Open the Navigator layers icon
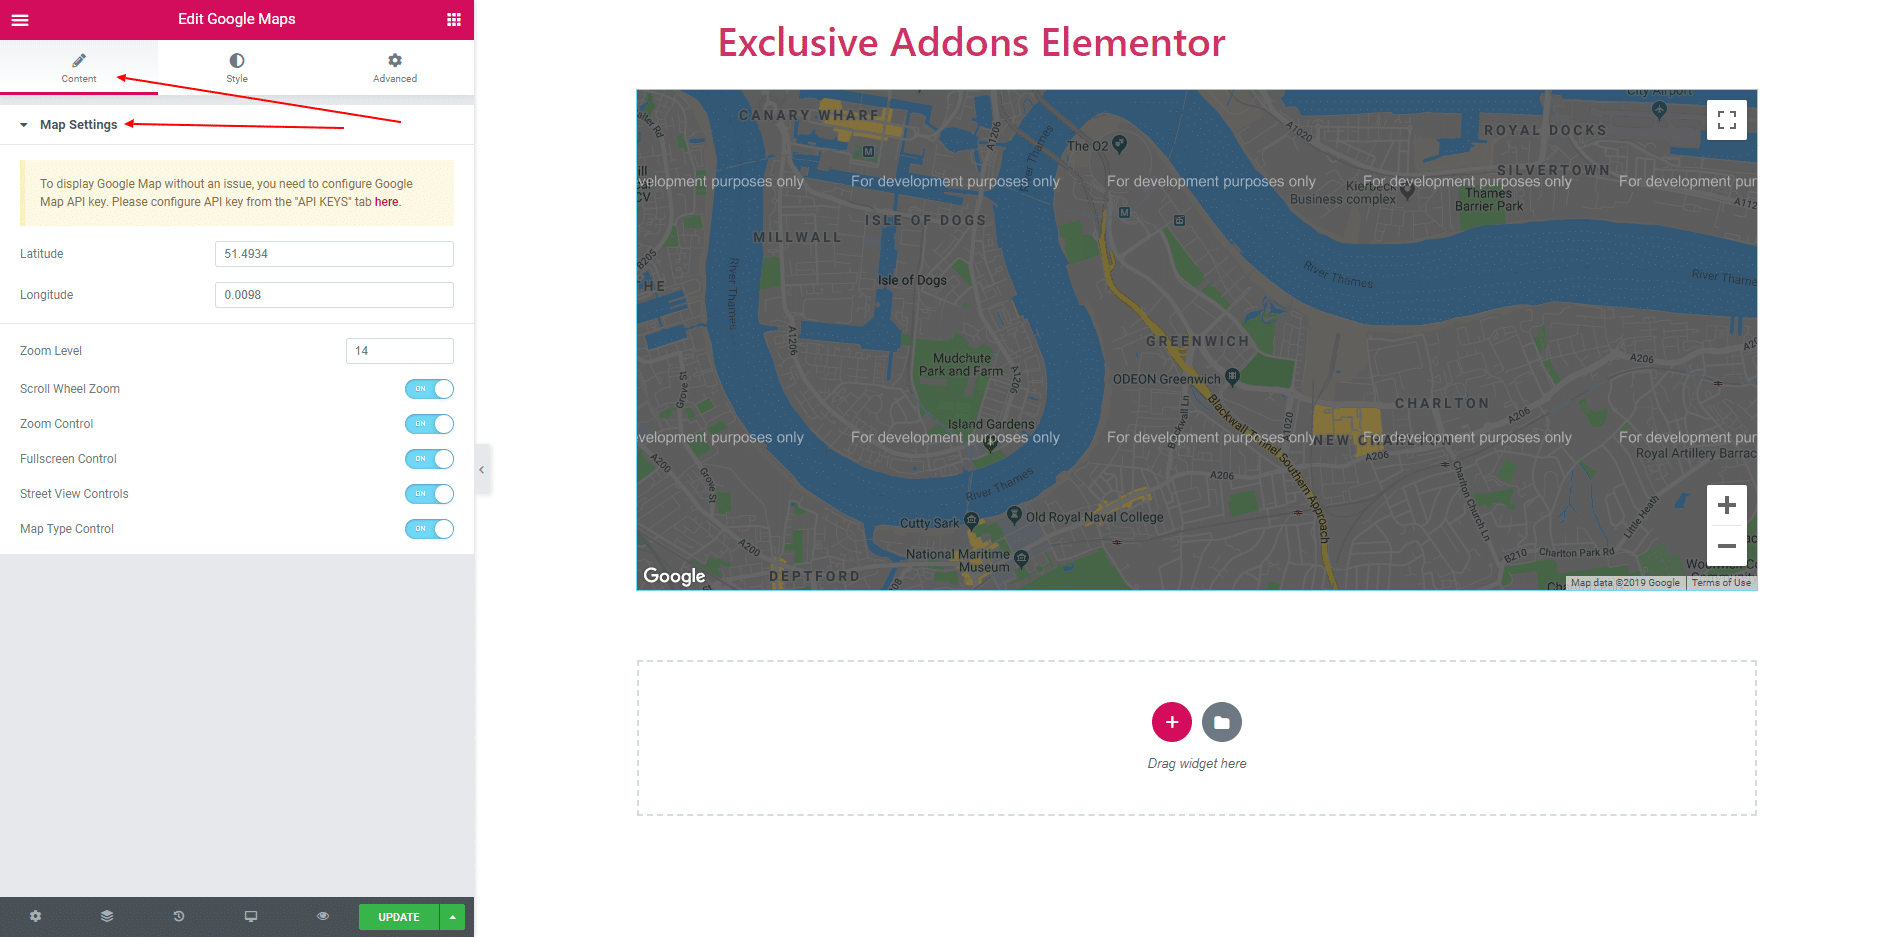The width and height of the screenshot is (1903, 937). pos(107,916)
